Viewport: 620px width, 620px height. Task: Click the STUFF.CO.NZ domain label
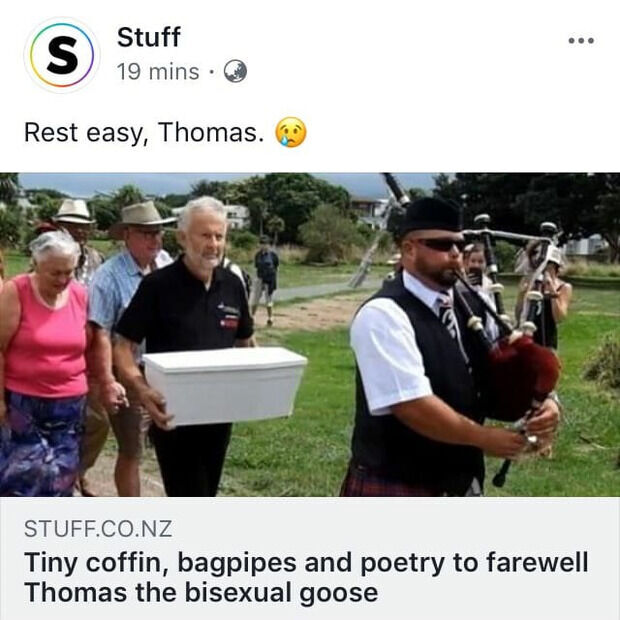click(98, 529)
